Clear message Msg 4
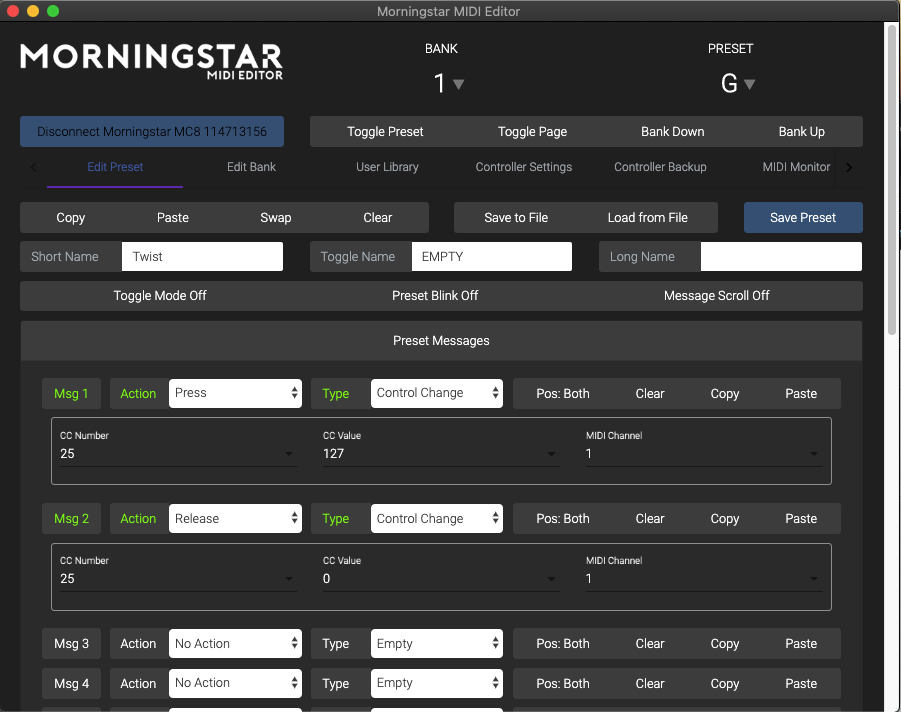901x712 pixels. pyautogui.click(x=650, y=683)
